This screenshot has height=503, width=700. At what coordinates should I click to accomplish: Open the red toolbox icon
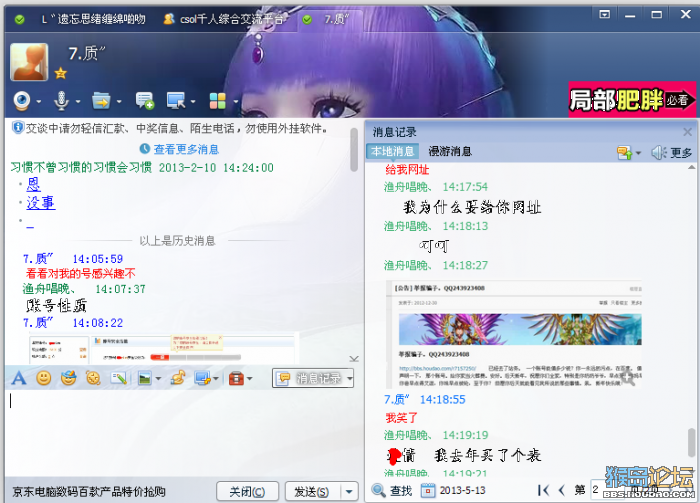[x=236, y=378]
